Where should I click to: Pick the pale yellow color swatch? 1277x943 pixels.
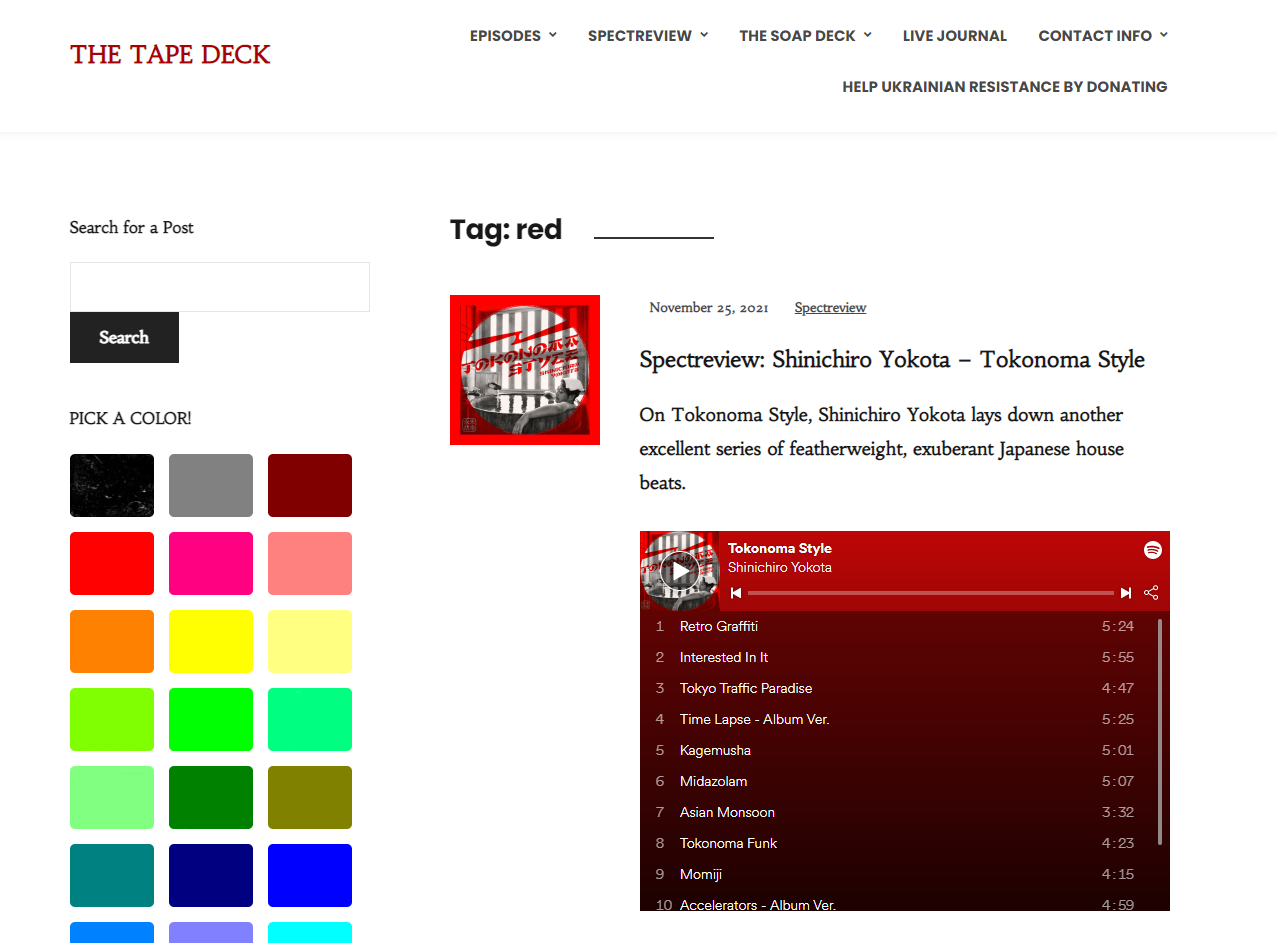pos(310,642)
